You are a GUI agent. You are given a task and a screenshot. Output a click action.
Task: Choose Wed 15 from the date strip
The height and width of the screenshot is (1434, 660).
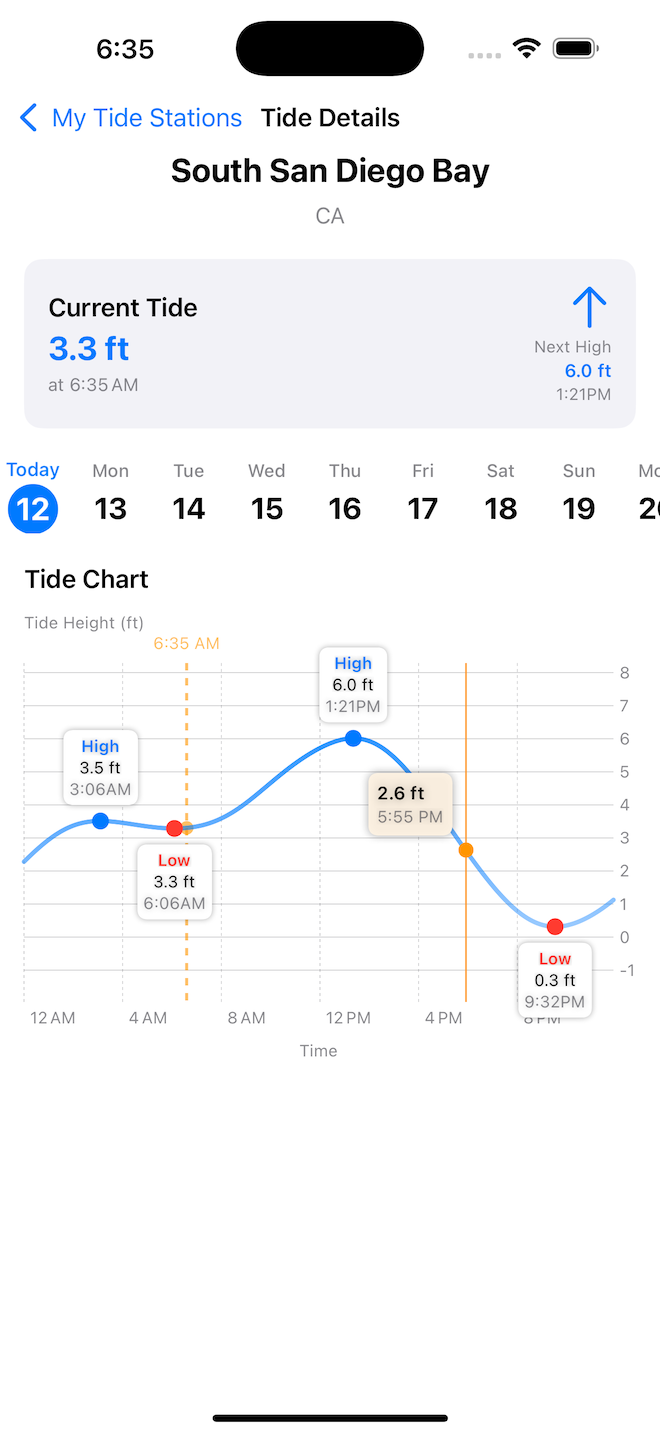pos(267,497)
